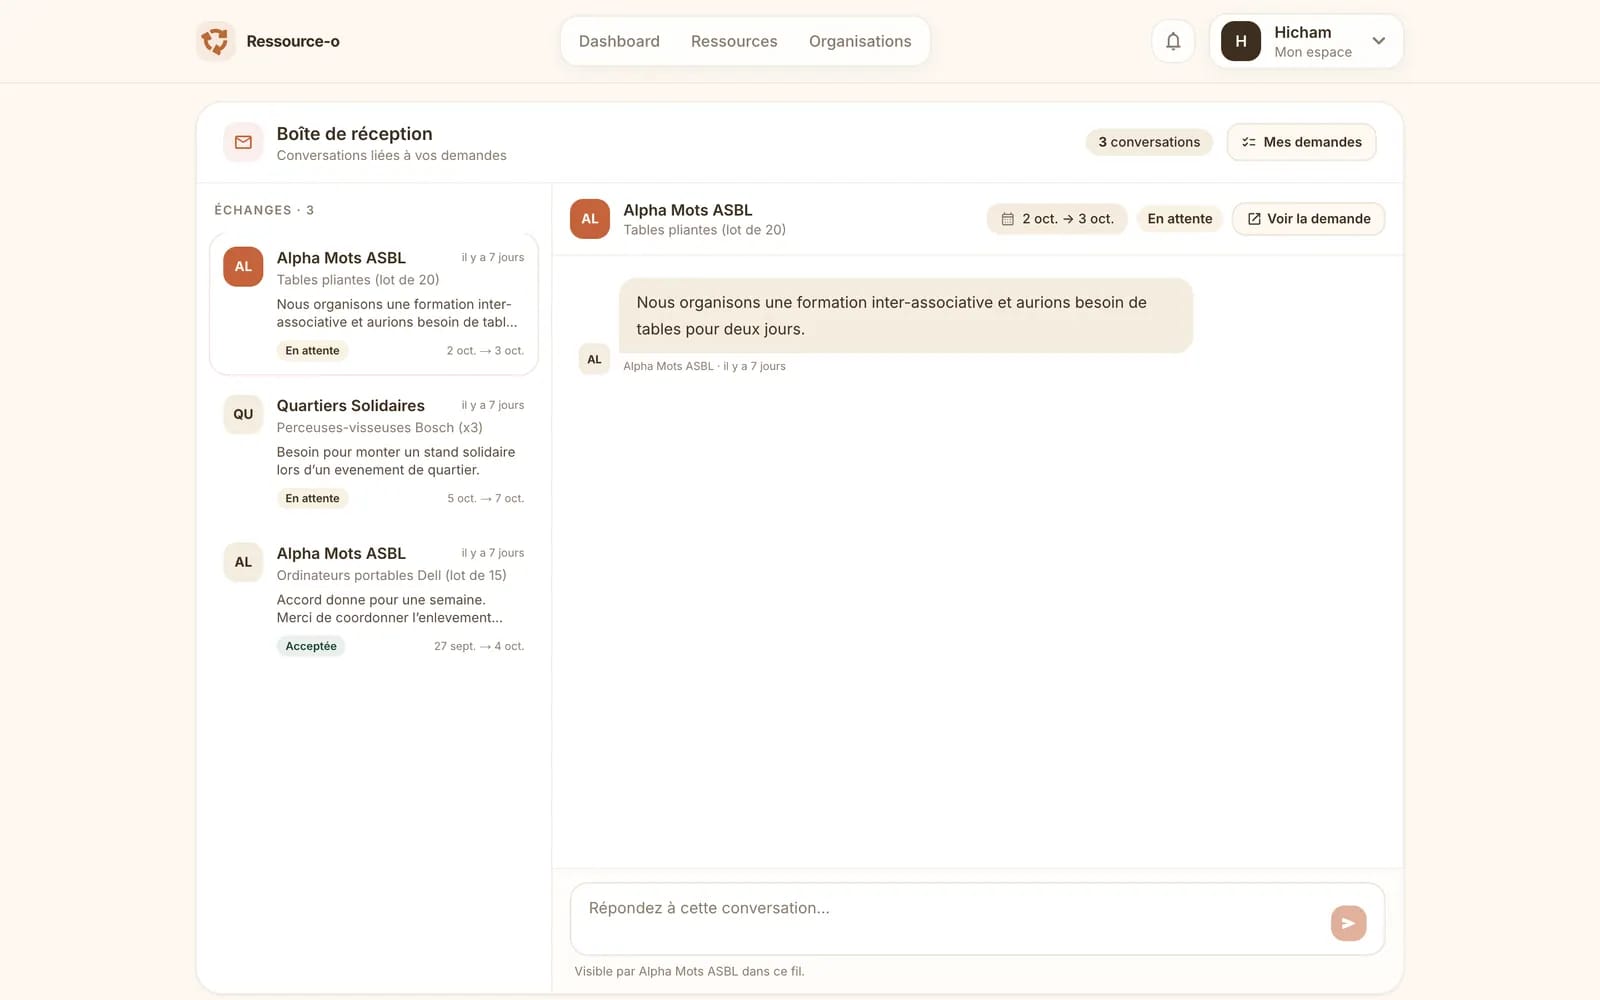Click the Acceptée status badge
Image resolution: width=1600 pixels, height=1000 pixels.
pos(311,646)
